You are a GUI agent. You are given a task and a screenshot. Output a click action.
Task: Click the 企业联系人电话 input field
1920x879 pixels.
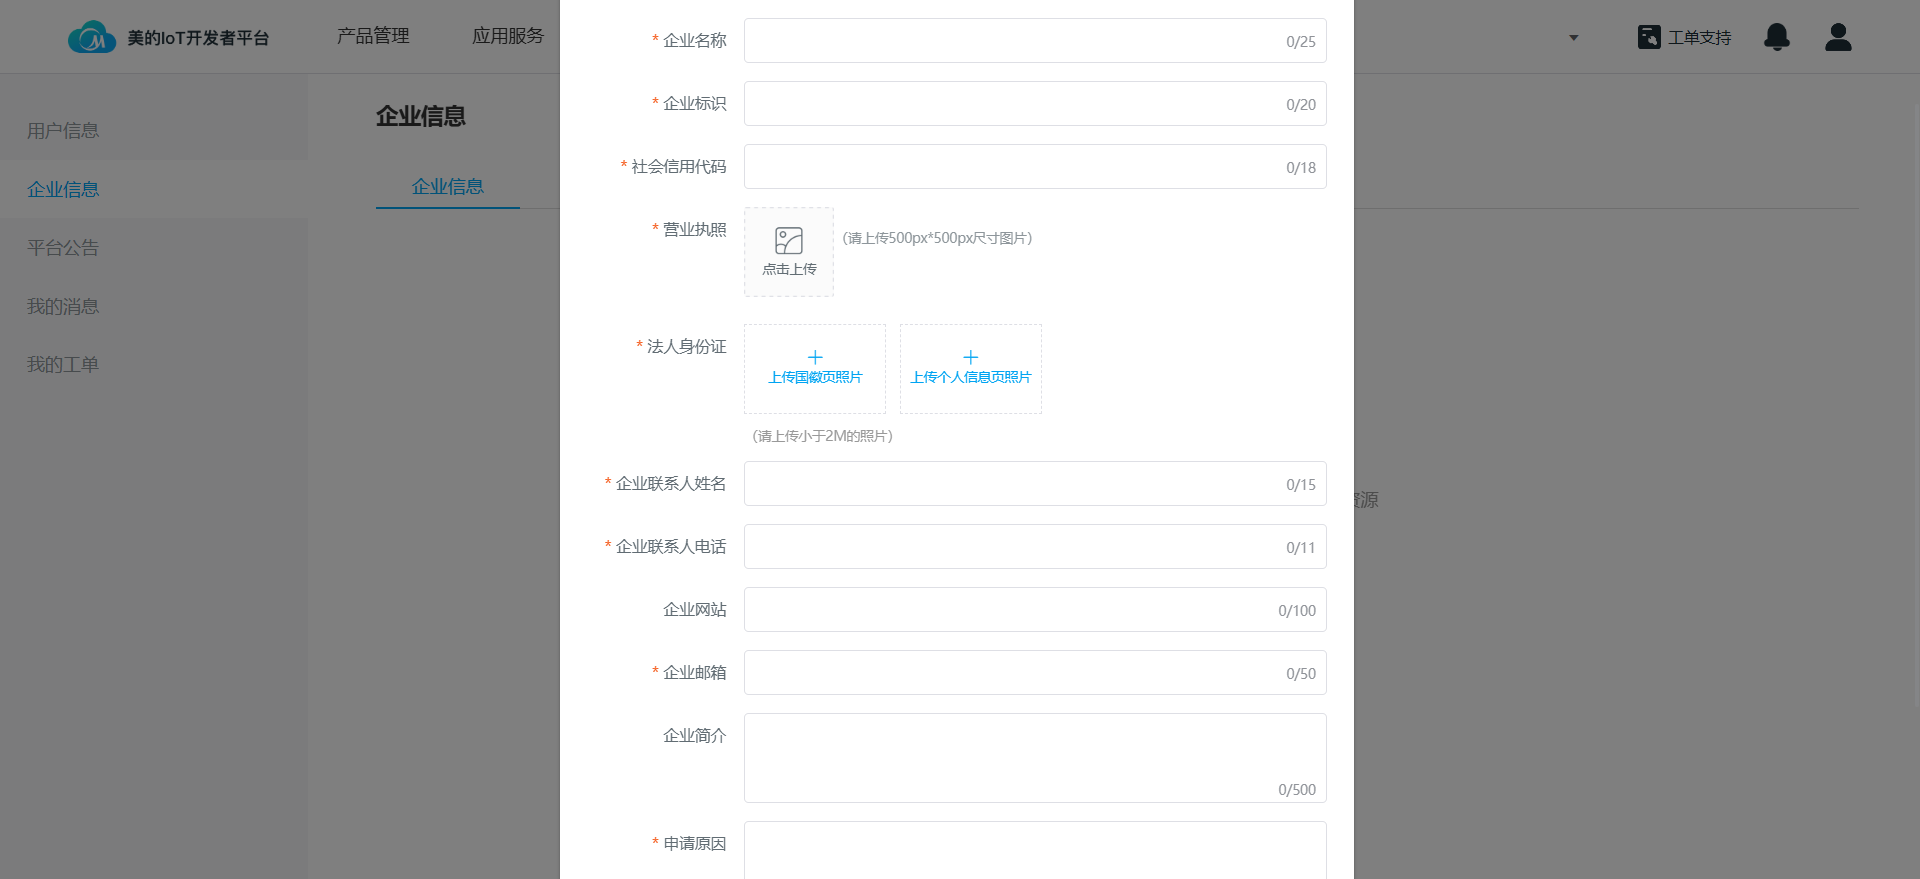(x=1010, y=547)
